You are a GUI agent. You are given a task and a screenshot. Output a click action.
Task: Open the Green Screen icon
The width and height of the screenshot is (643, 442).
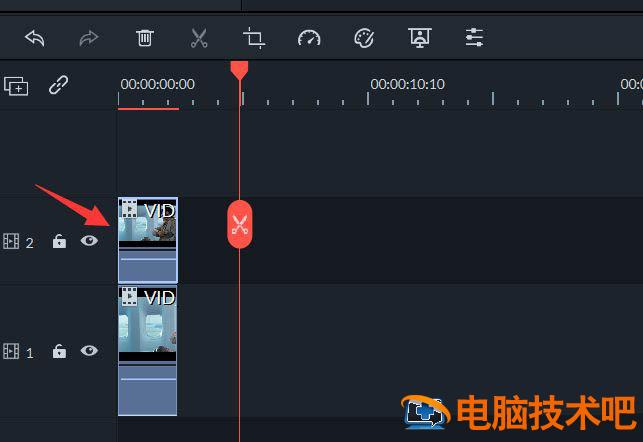[x=420, y=38]
